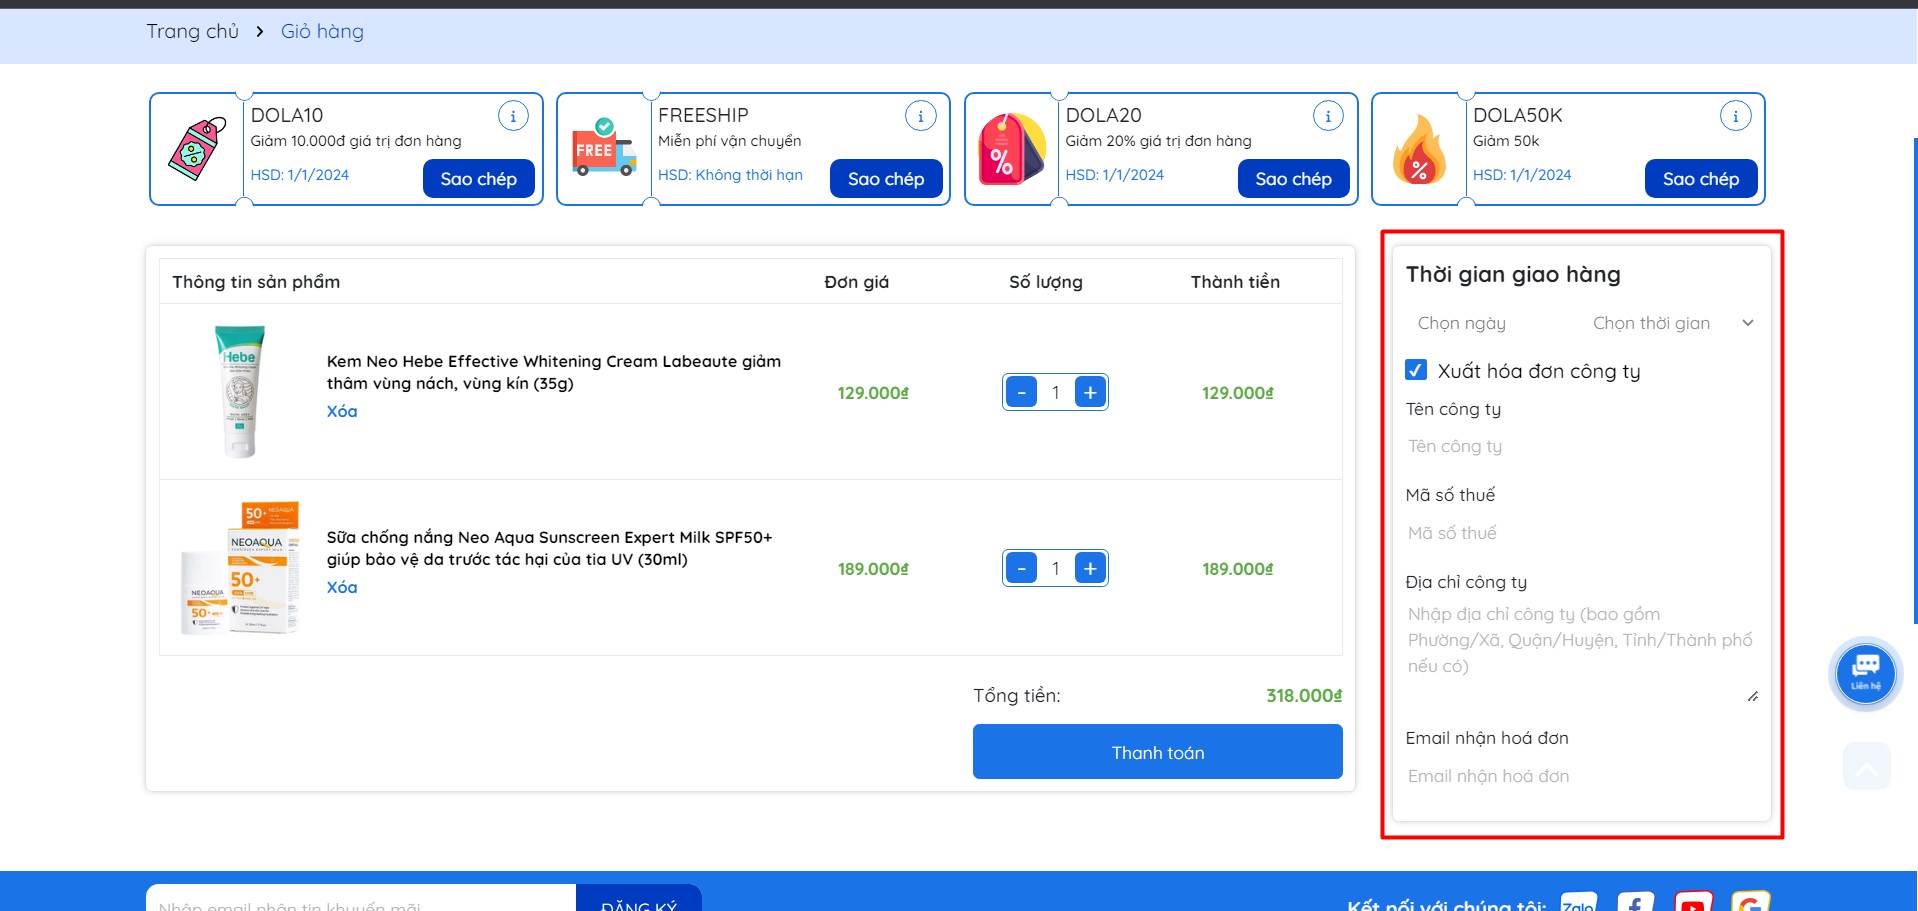This screenshot has height=911, width=1918.
Task: Click Neo Aqua line total 189.000₫
Action: click(x=1238, y=569)
